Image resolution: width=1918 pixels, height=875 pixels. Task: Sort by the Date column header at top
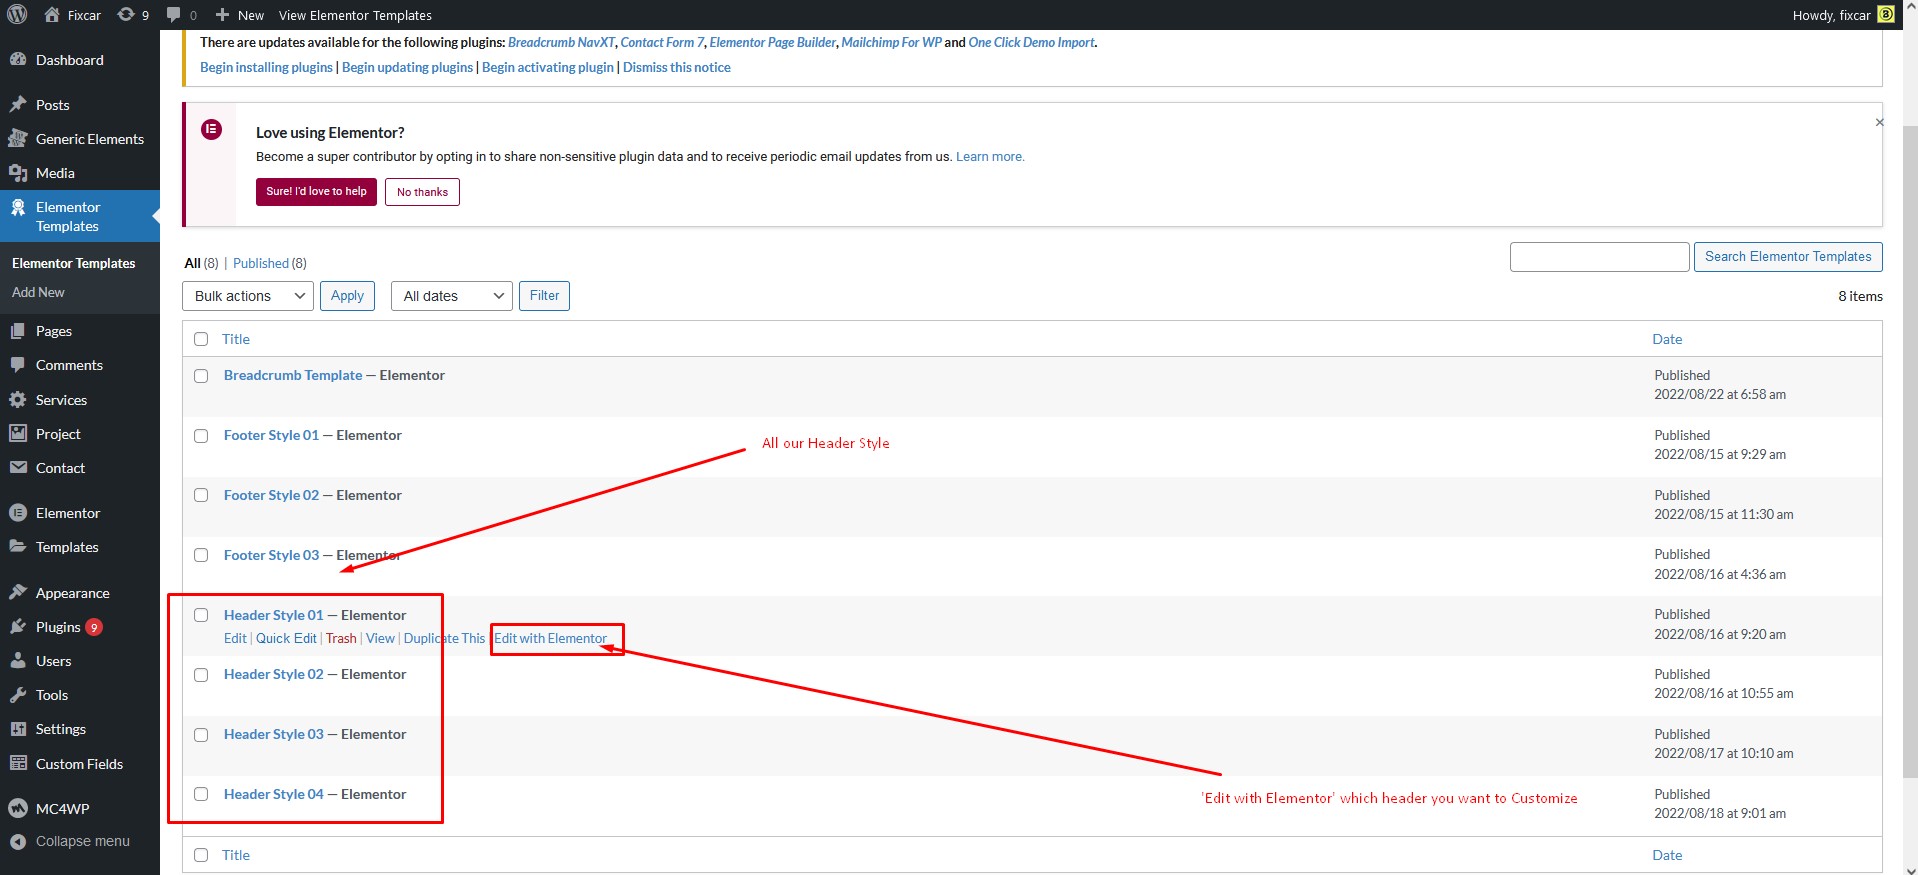[x=1667, y=339]
